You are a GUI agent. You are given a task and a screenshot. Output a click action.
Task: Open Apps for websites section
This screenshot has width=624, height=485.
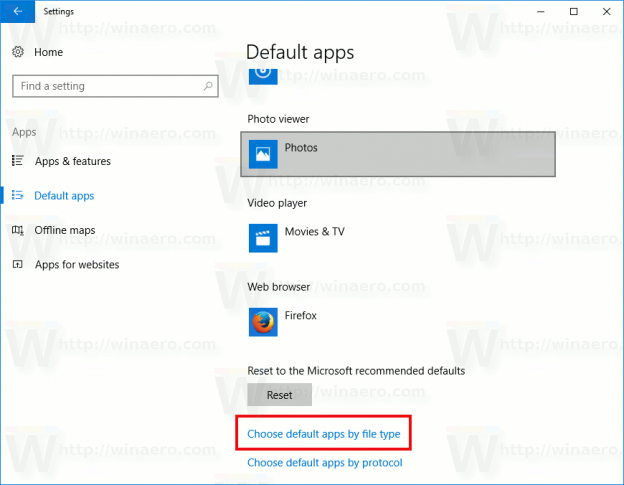[x=77, y=265]
